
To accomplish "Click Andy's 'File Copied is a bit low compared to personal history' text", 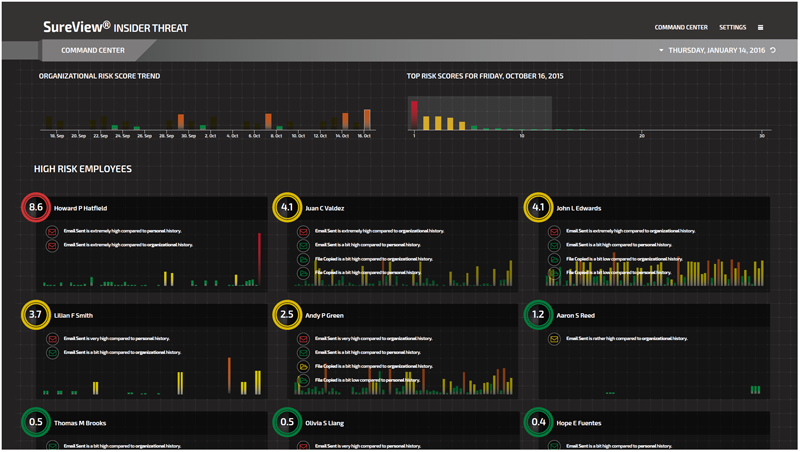I will coord(367,381).
